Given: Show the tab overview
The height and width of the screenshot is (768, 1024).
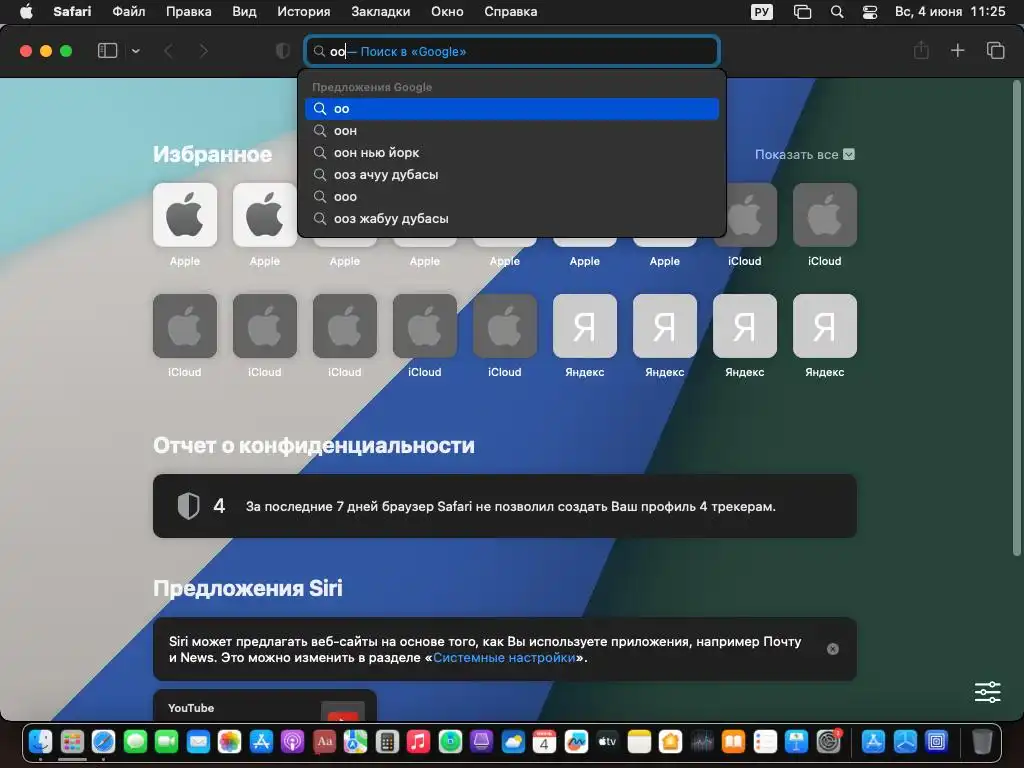Looking at the screenshot, I should 995,50.
